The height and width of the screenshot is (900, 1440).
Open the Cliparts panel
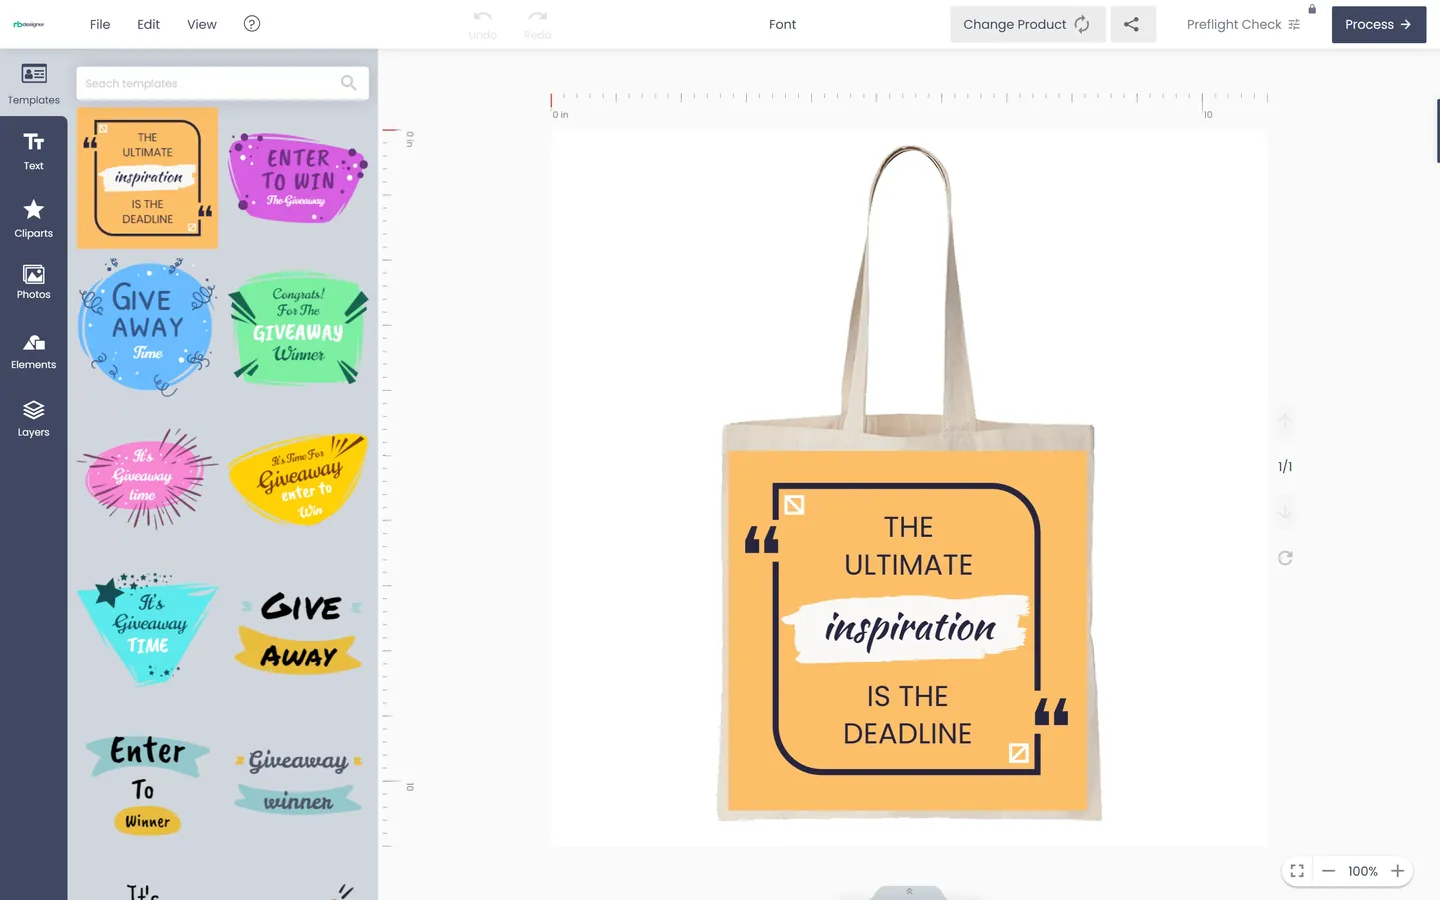[34, 218]
